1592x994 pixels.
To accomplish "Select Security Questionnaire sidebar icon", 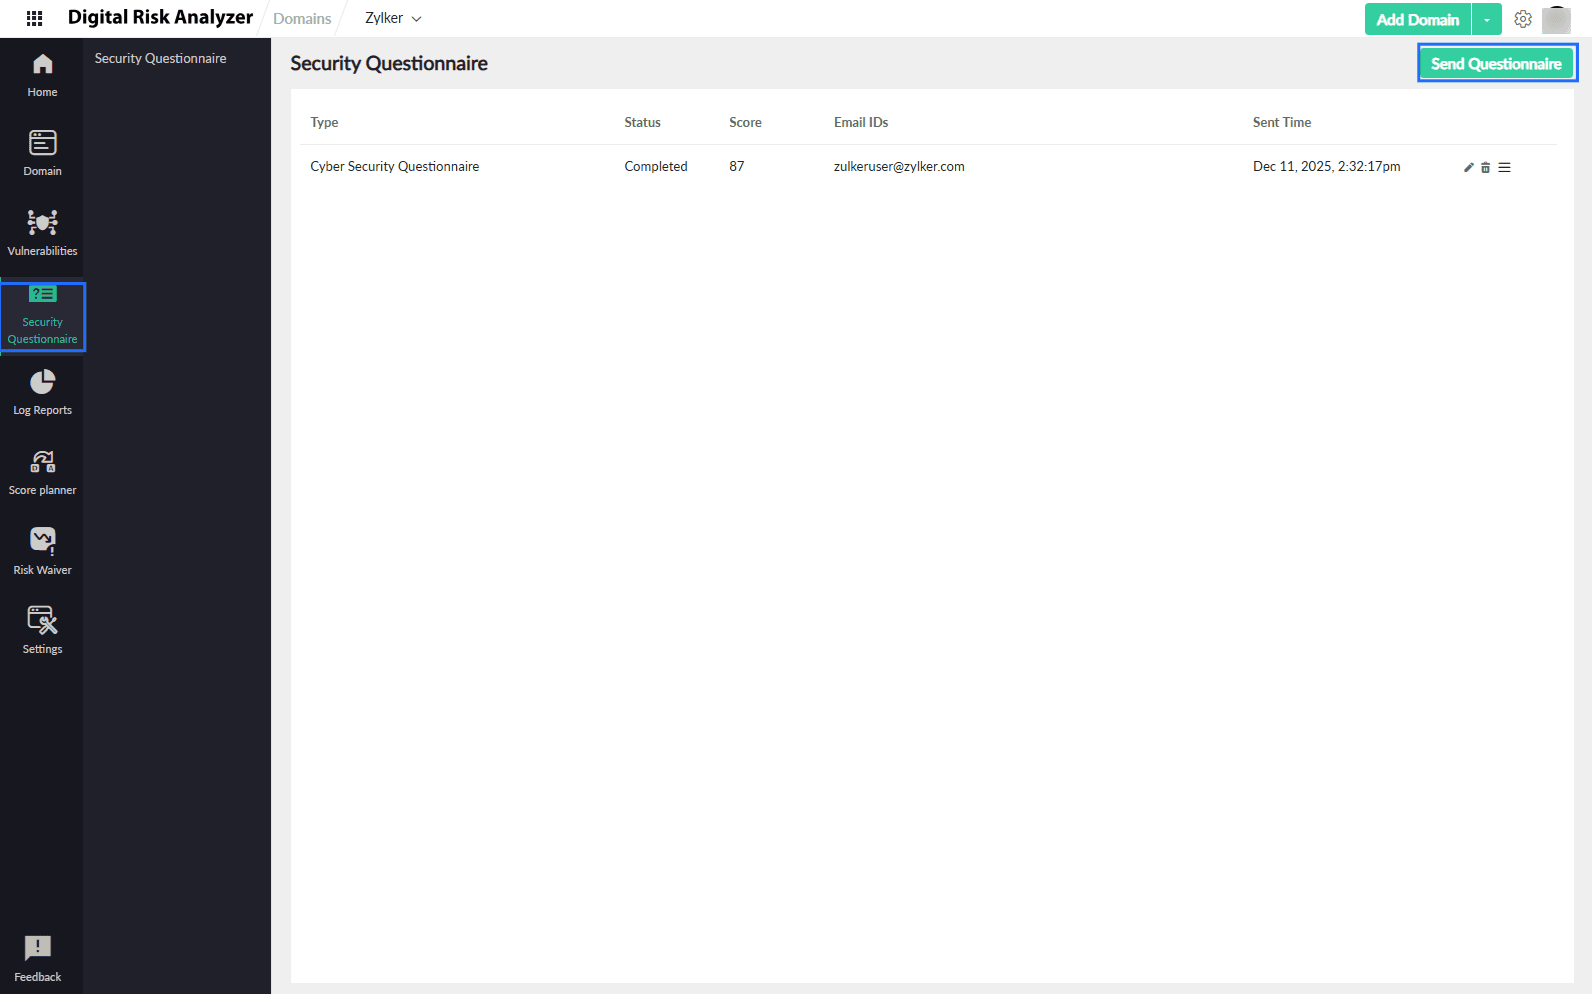I will [x=42, y=315].
